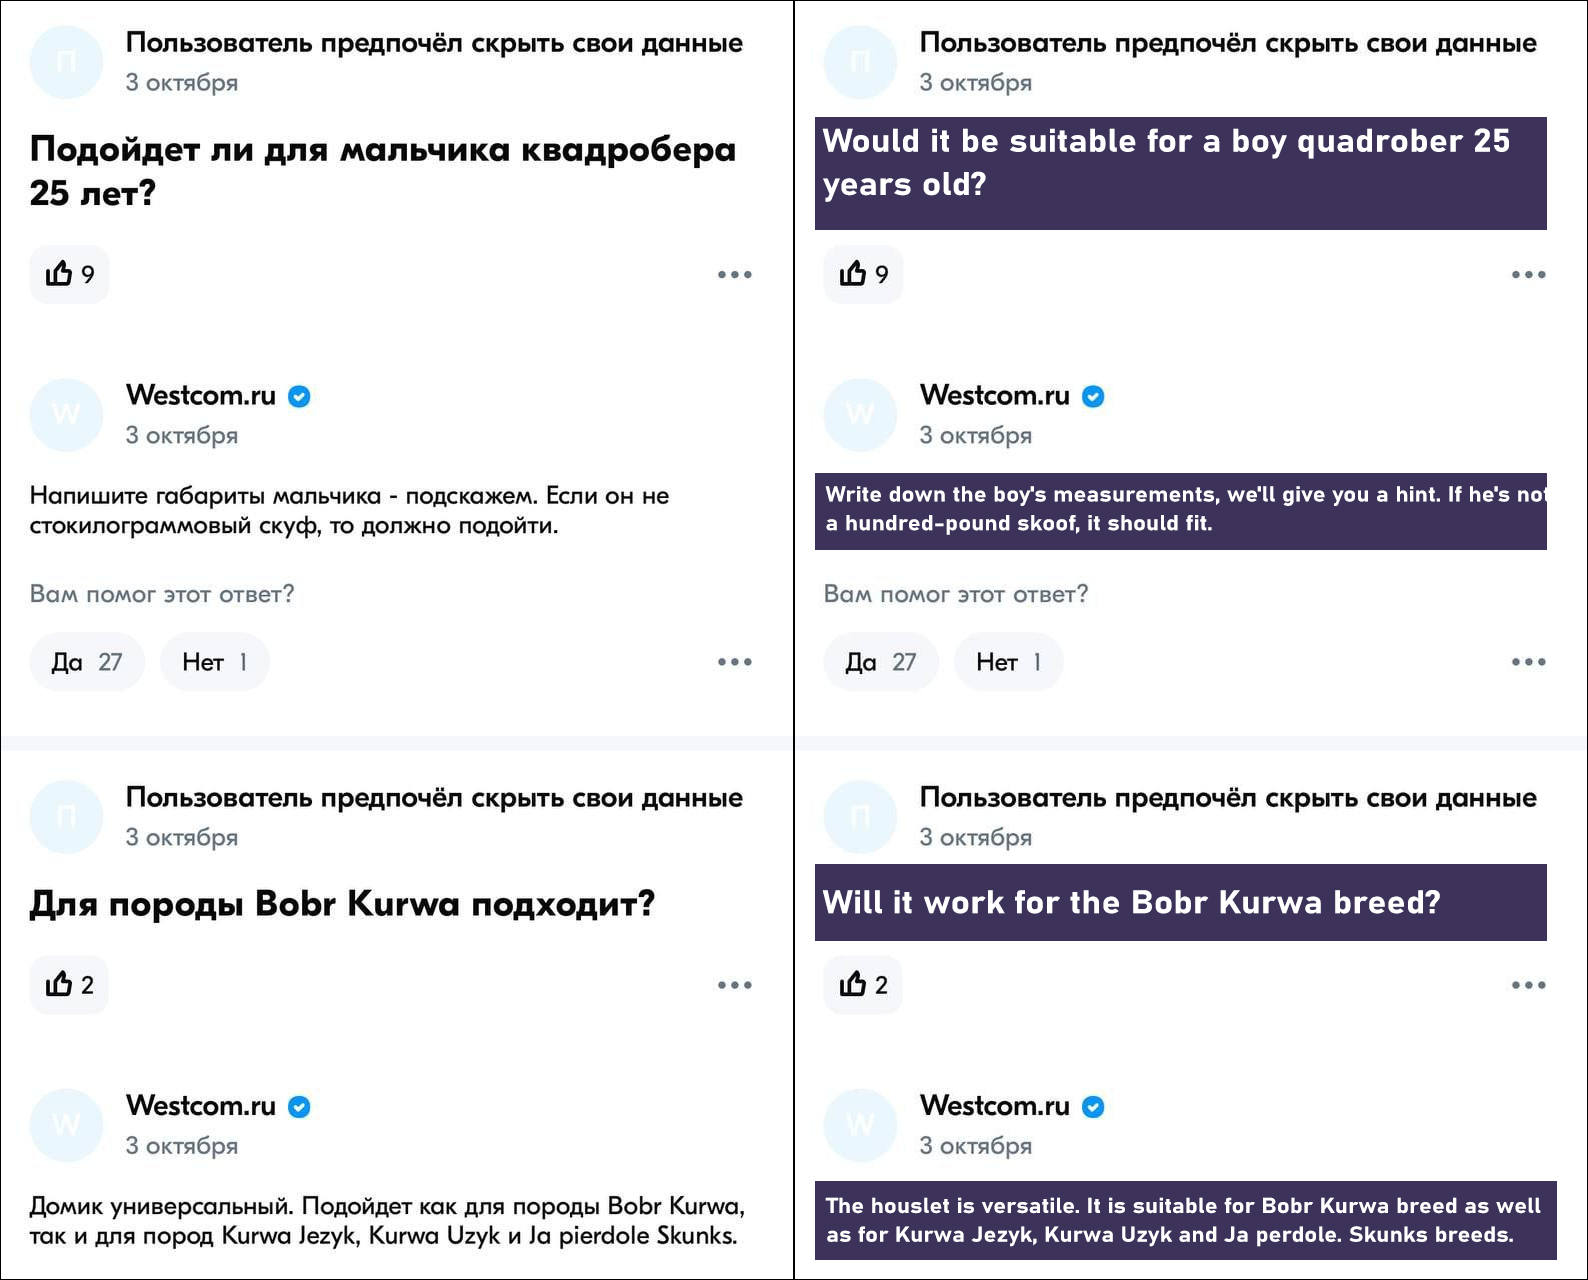Click thumbs-up under "Will it work for" question

pos(863,985)
